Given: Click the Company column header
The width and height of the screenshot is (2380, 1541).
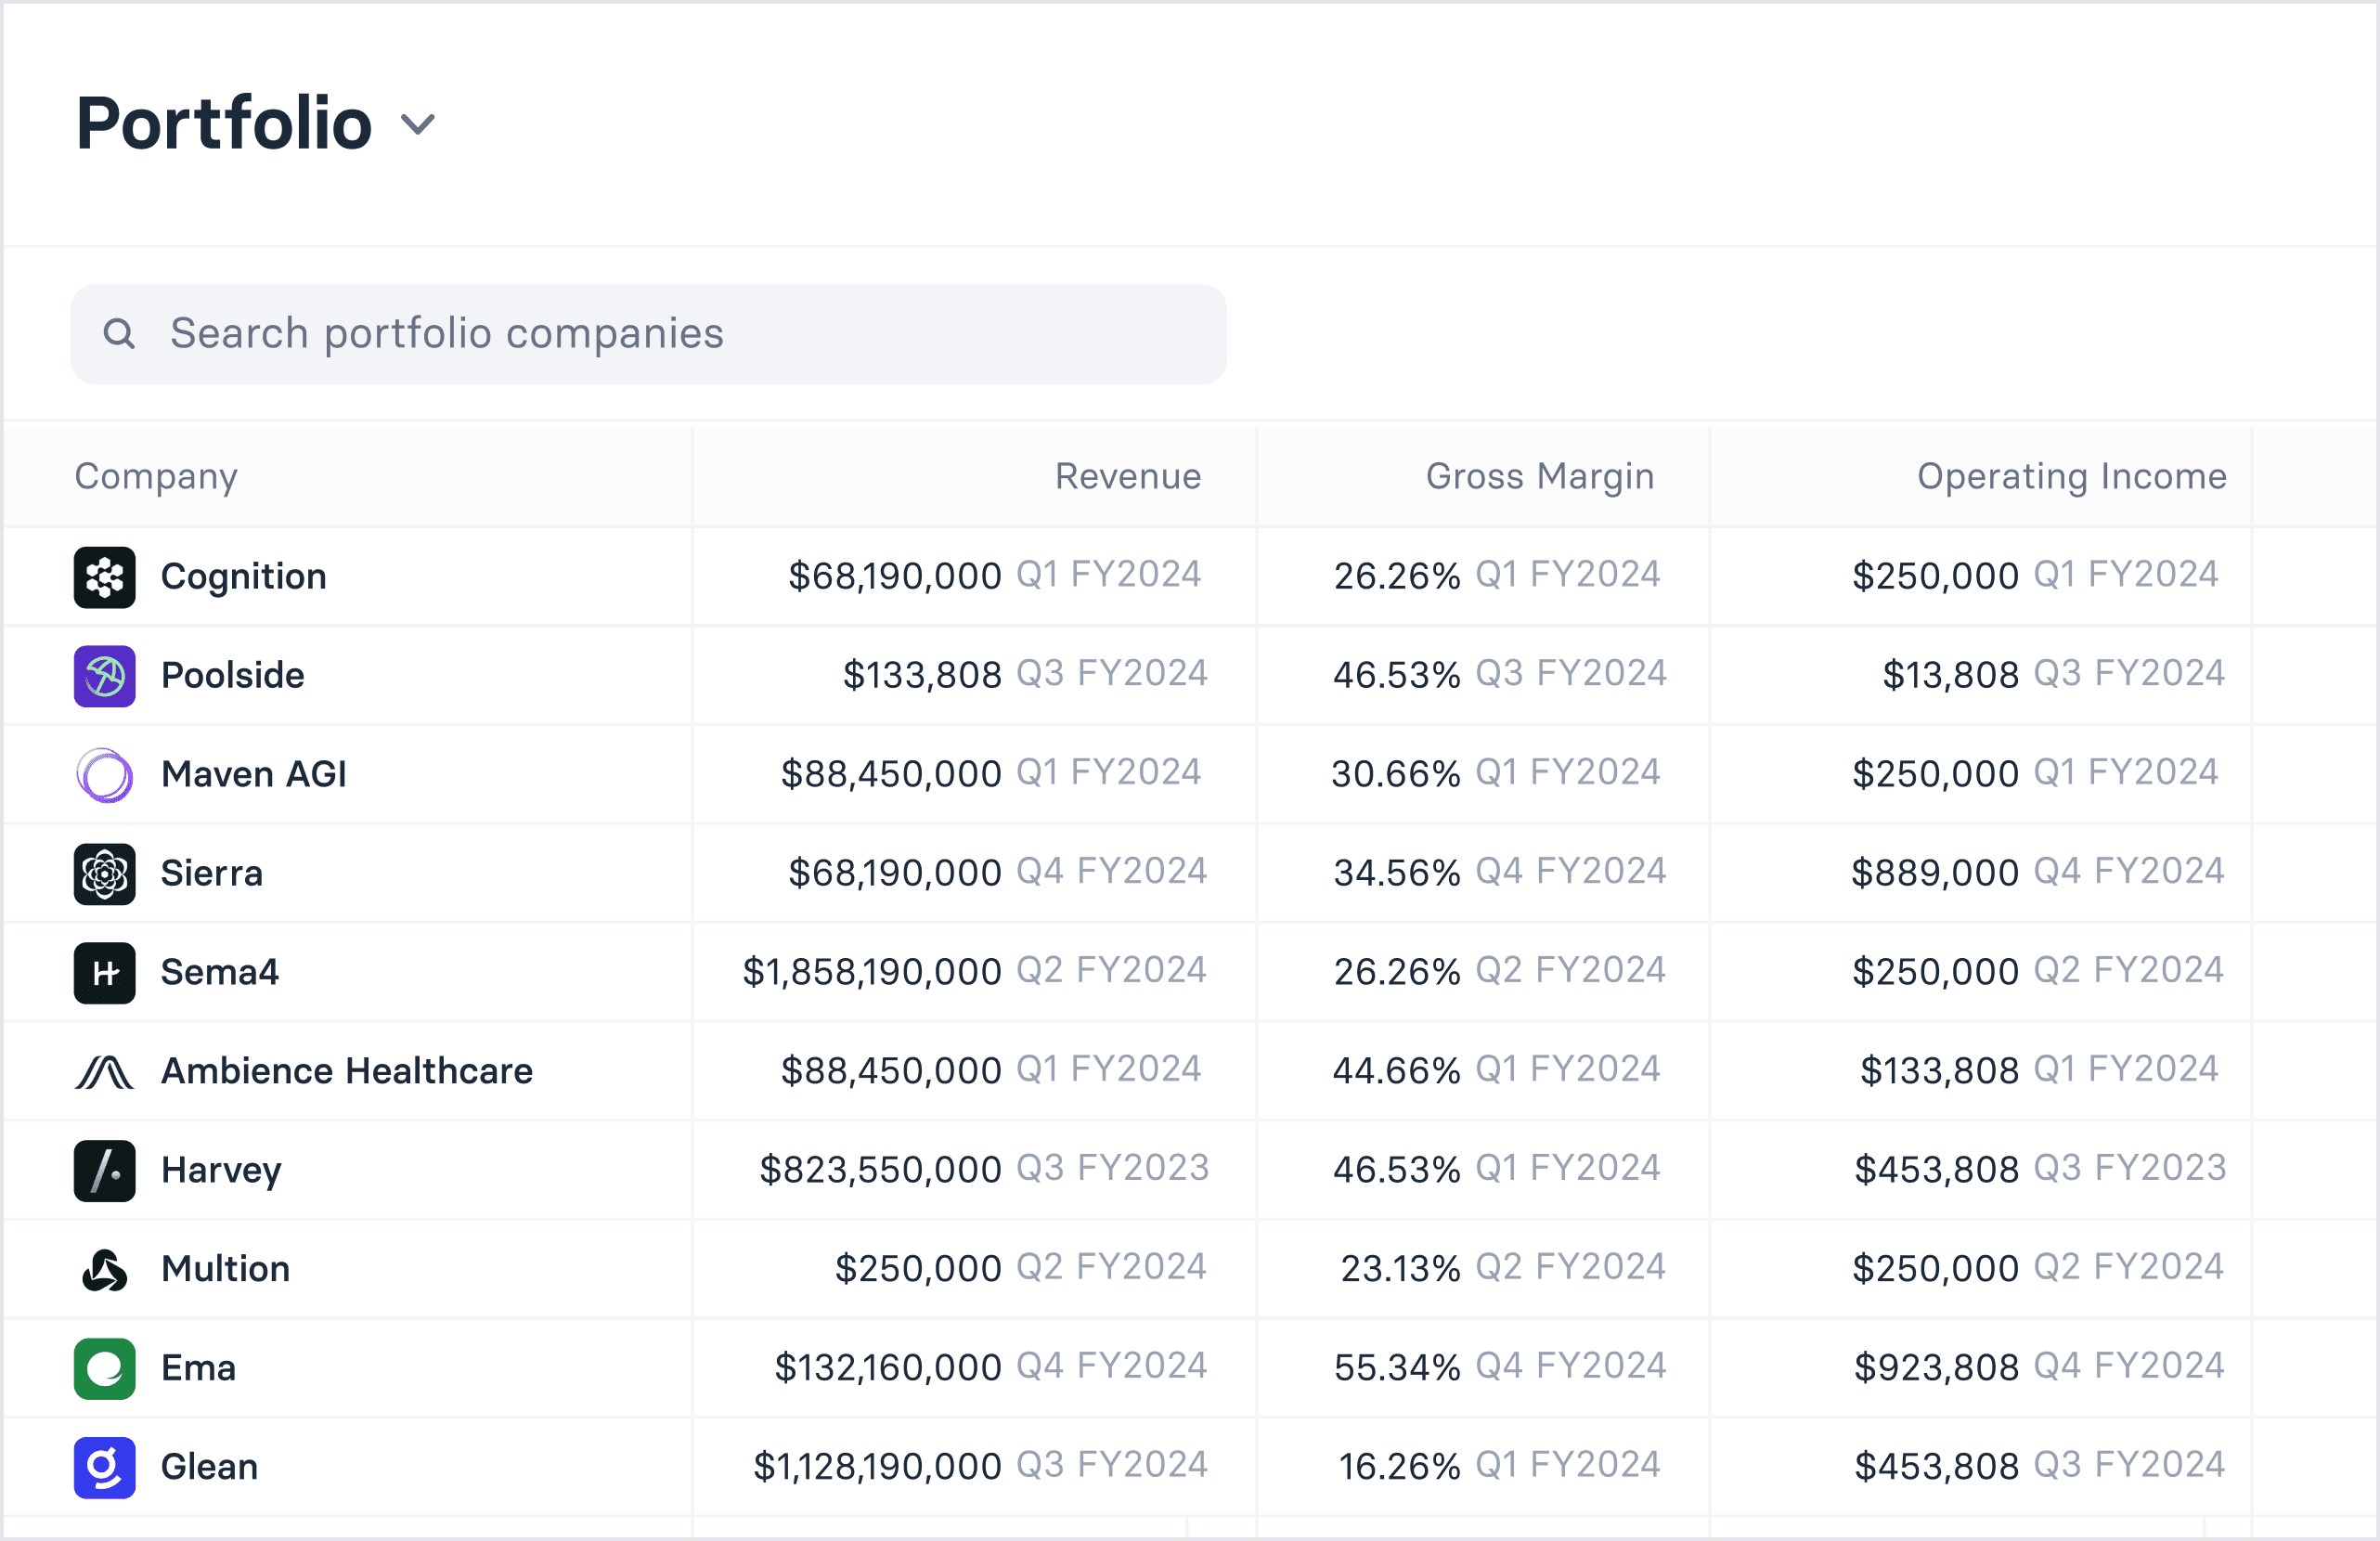Looking at the screenshot, I should point(156,477).
